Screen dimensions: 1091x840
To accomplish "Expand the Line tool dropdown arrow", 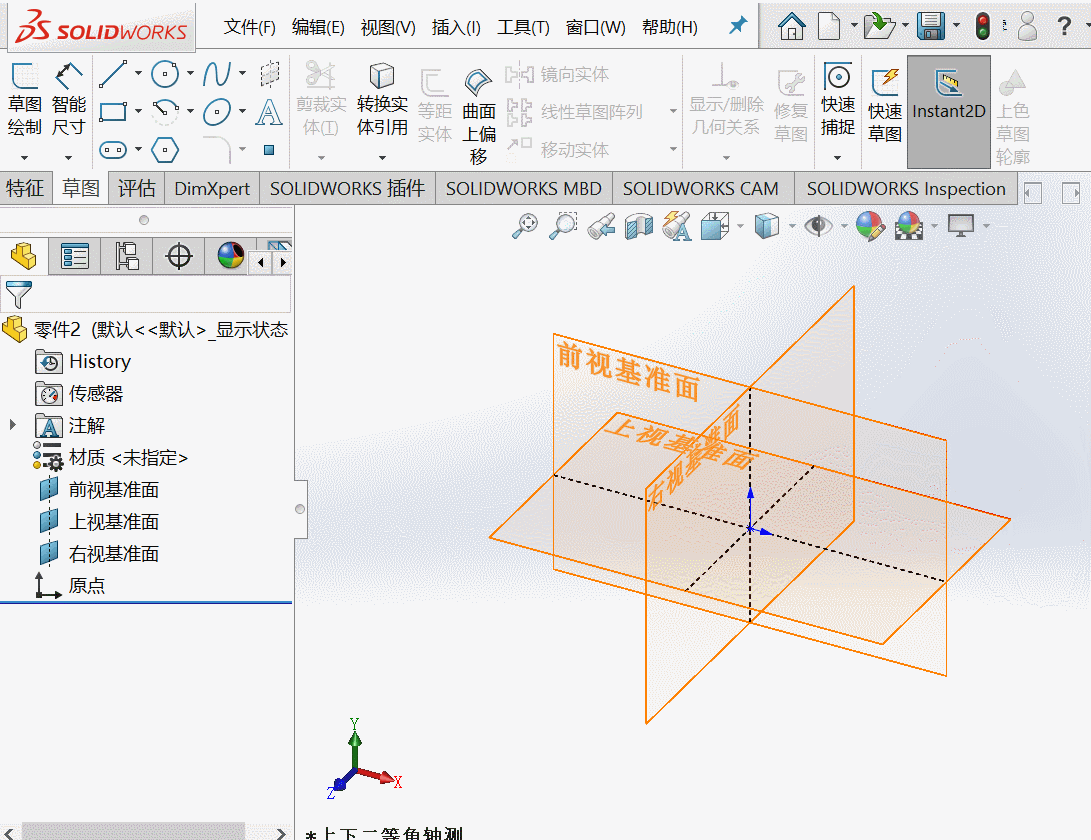I will pyautogui.click(x=138, y=73).
